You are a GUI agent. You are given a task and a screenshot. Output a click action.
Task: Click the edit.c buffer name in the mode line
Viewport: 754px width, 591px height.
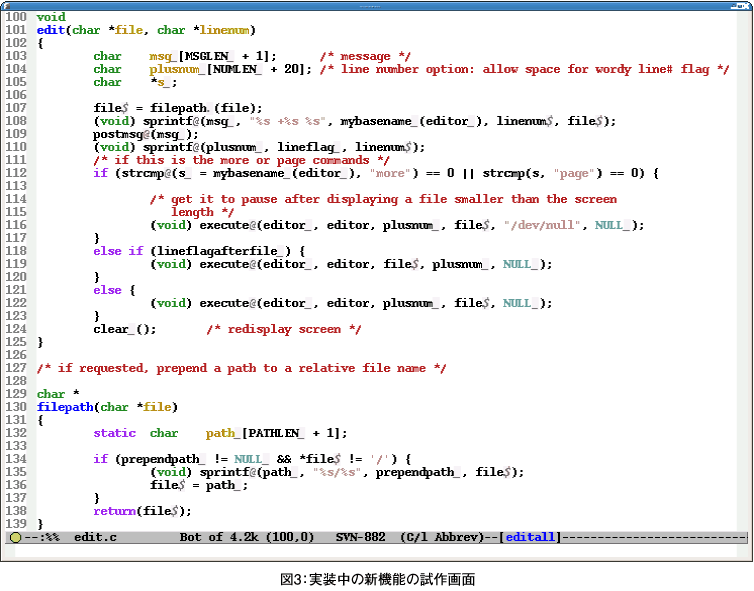(x=95, y=537)
